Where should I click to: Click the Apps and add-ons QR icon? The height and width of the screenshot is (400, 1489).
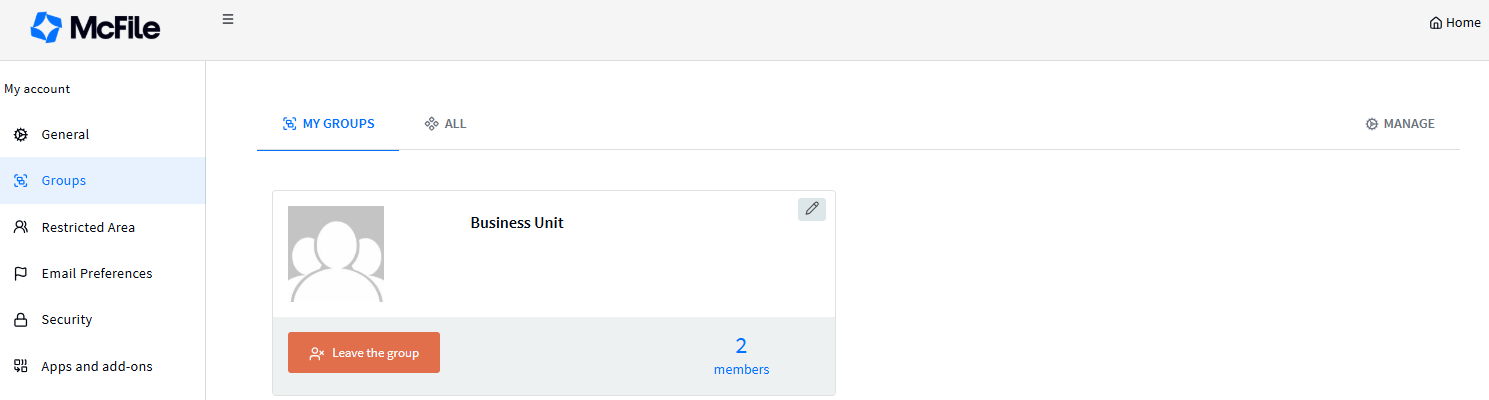[x=20, y=366]
